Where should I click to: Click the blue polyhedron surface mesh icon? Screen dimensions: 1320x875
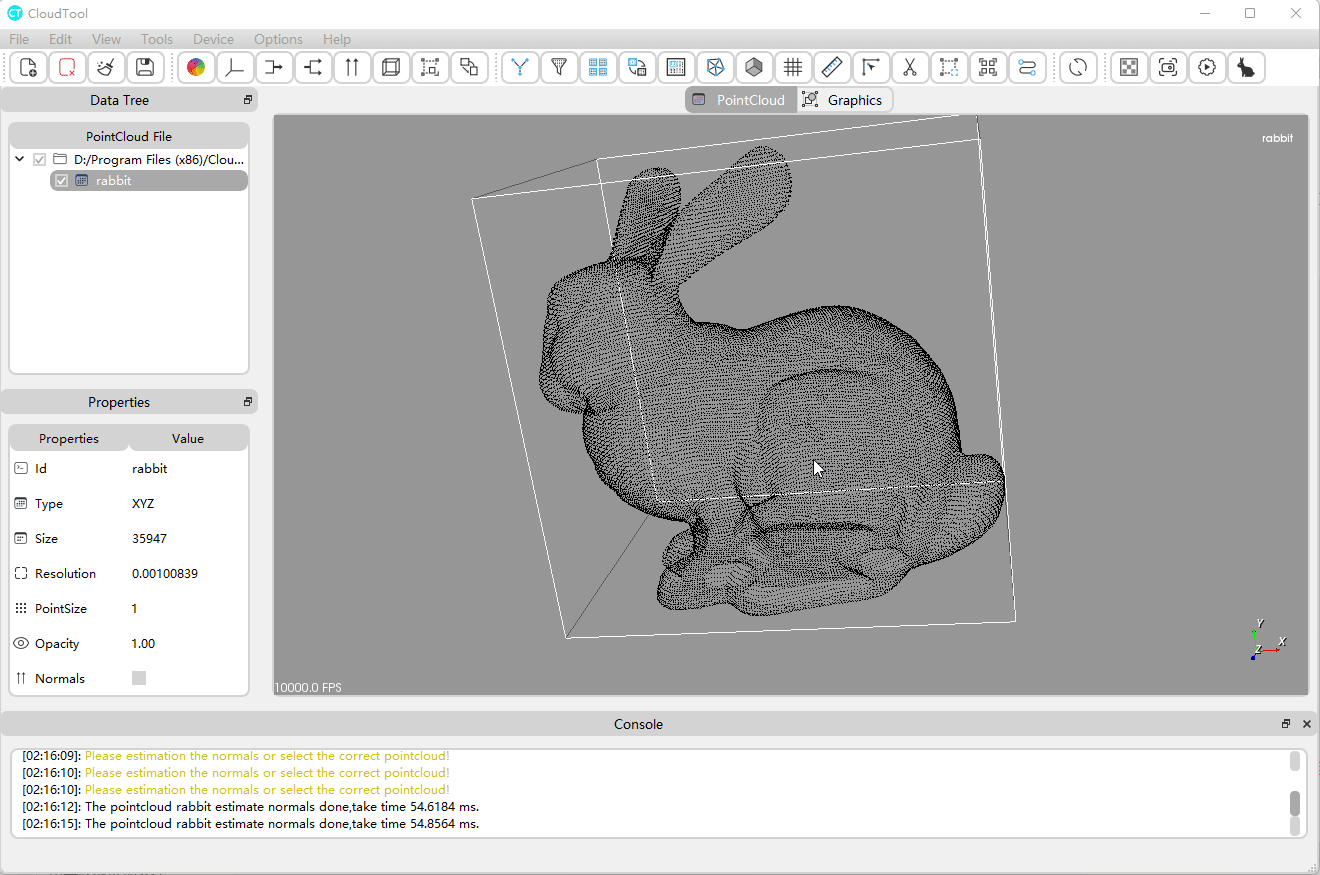click(715, 68)
